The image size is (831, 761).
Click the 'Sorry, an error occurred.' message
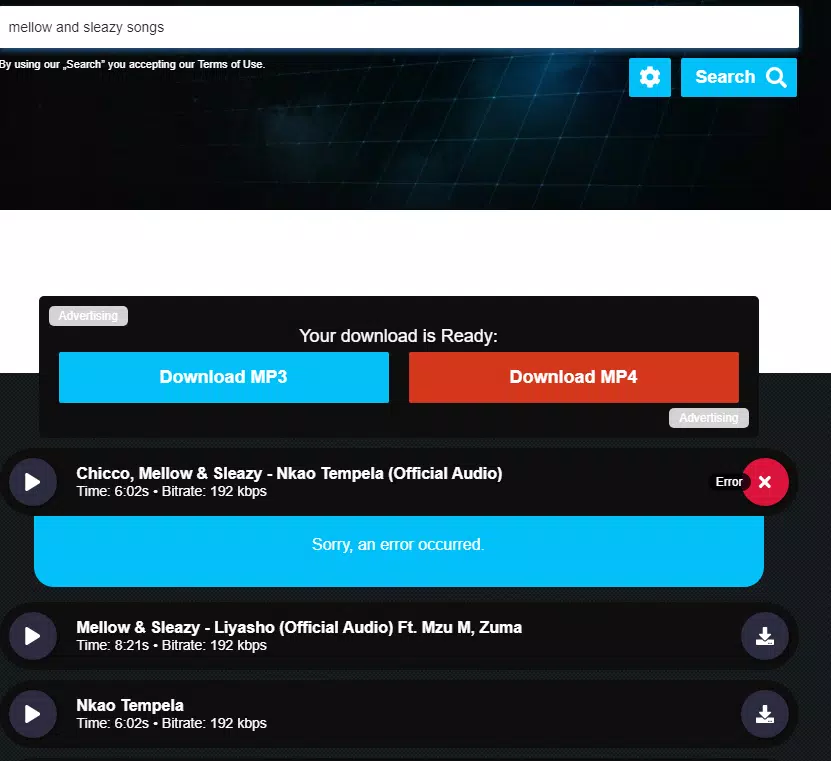(398, 545)
